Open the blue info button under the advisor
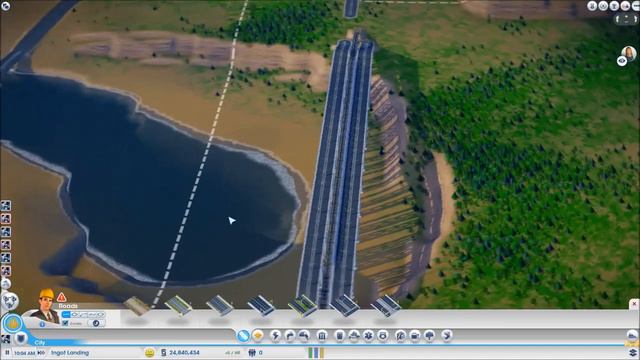Viewport: 640px width, 360px height. tap(42, 324)
